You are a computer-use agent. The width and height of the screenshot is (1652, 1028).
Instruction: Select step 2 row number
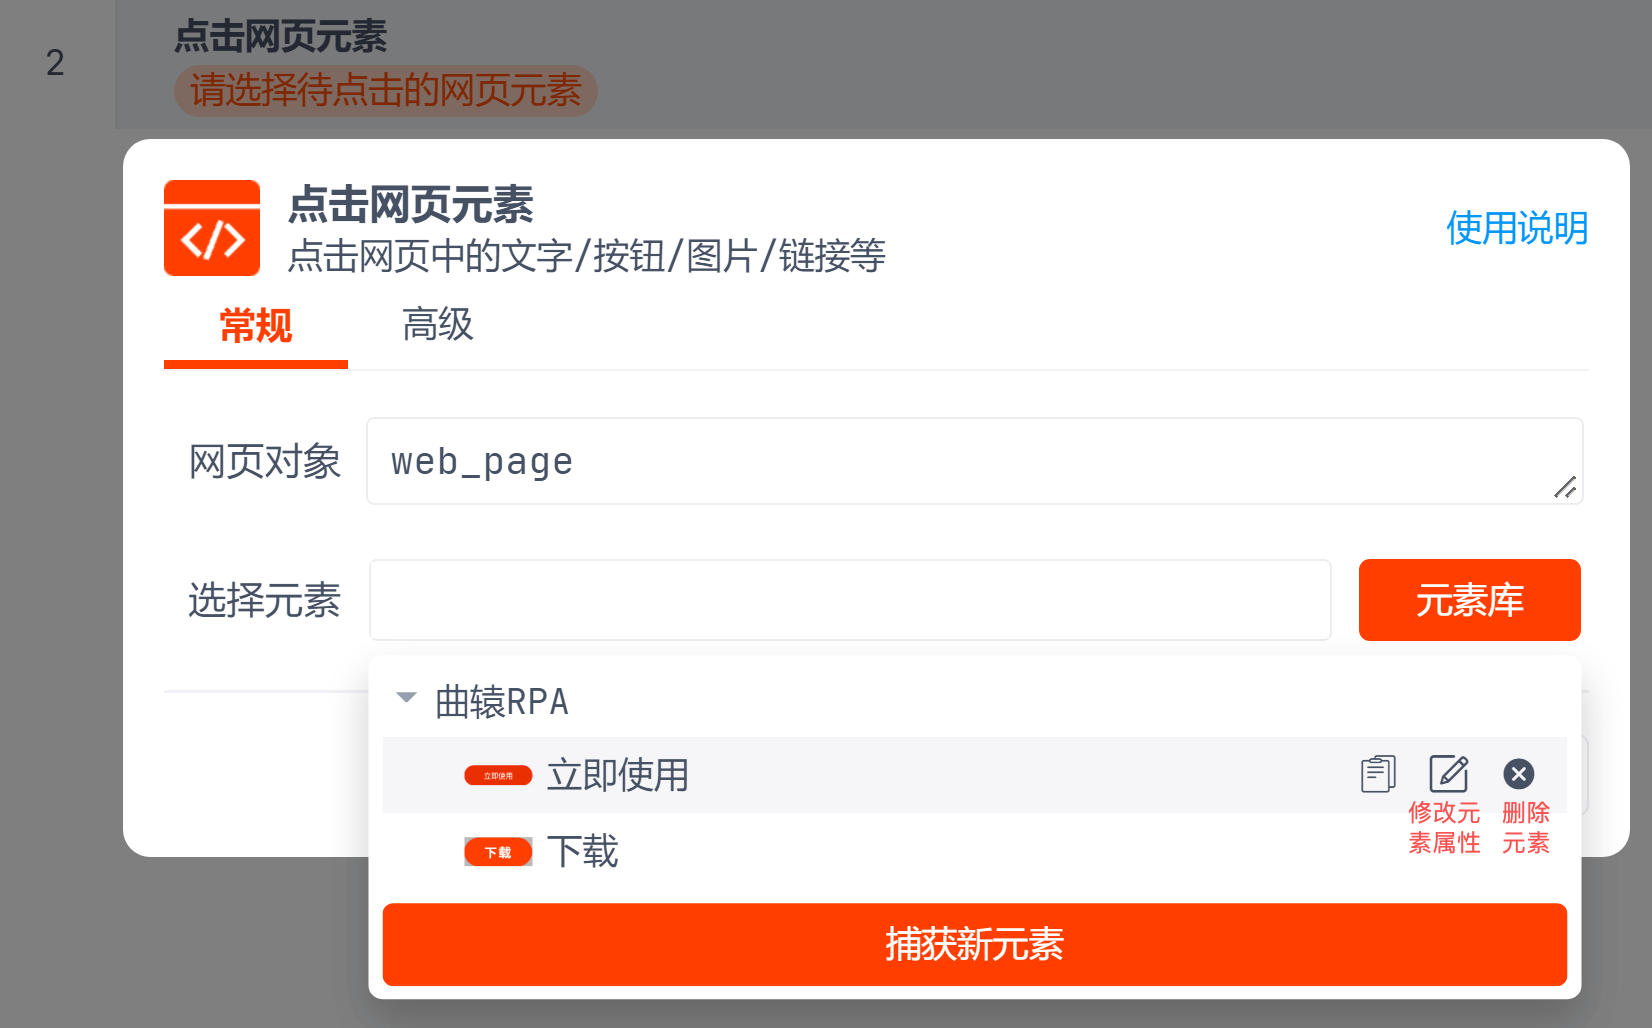click(55, 63)
